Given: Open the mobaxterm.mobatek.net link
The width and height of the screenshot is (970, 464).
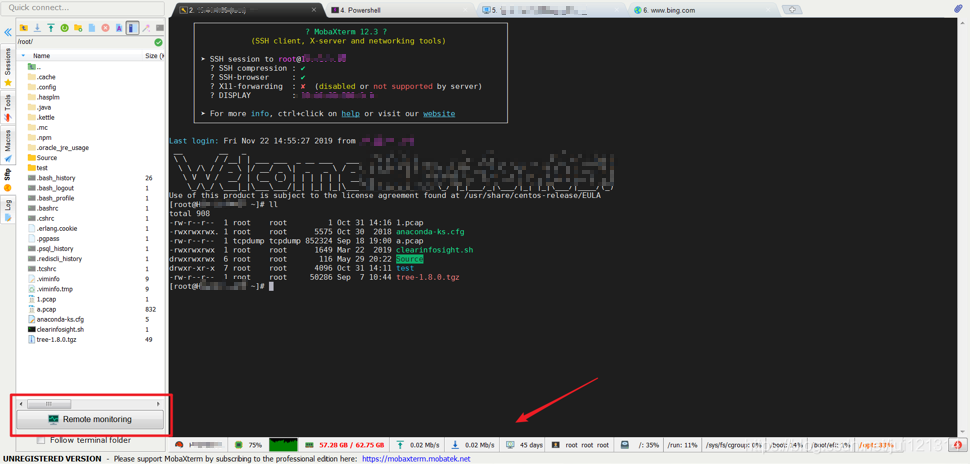Looking at the screenshot, I should [416, 459].
